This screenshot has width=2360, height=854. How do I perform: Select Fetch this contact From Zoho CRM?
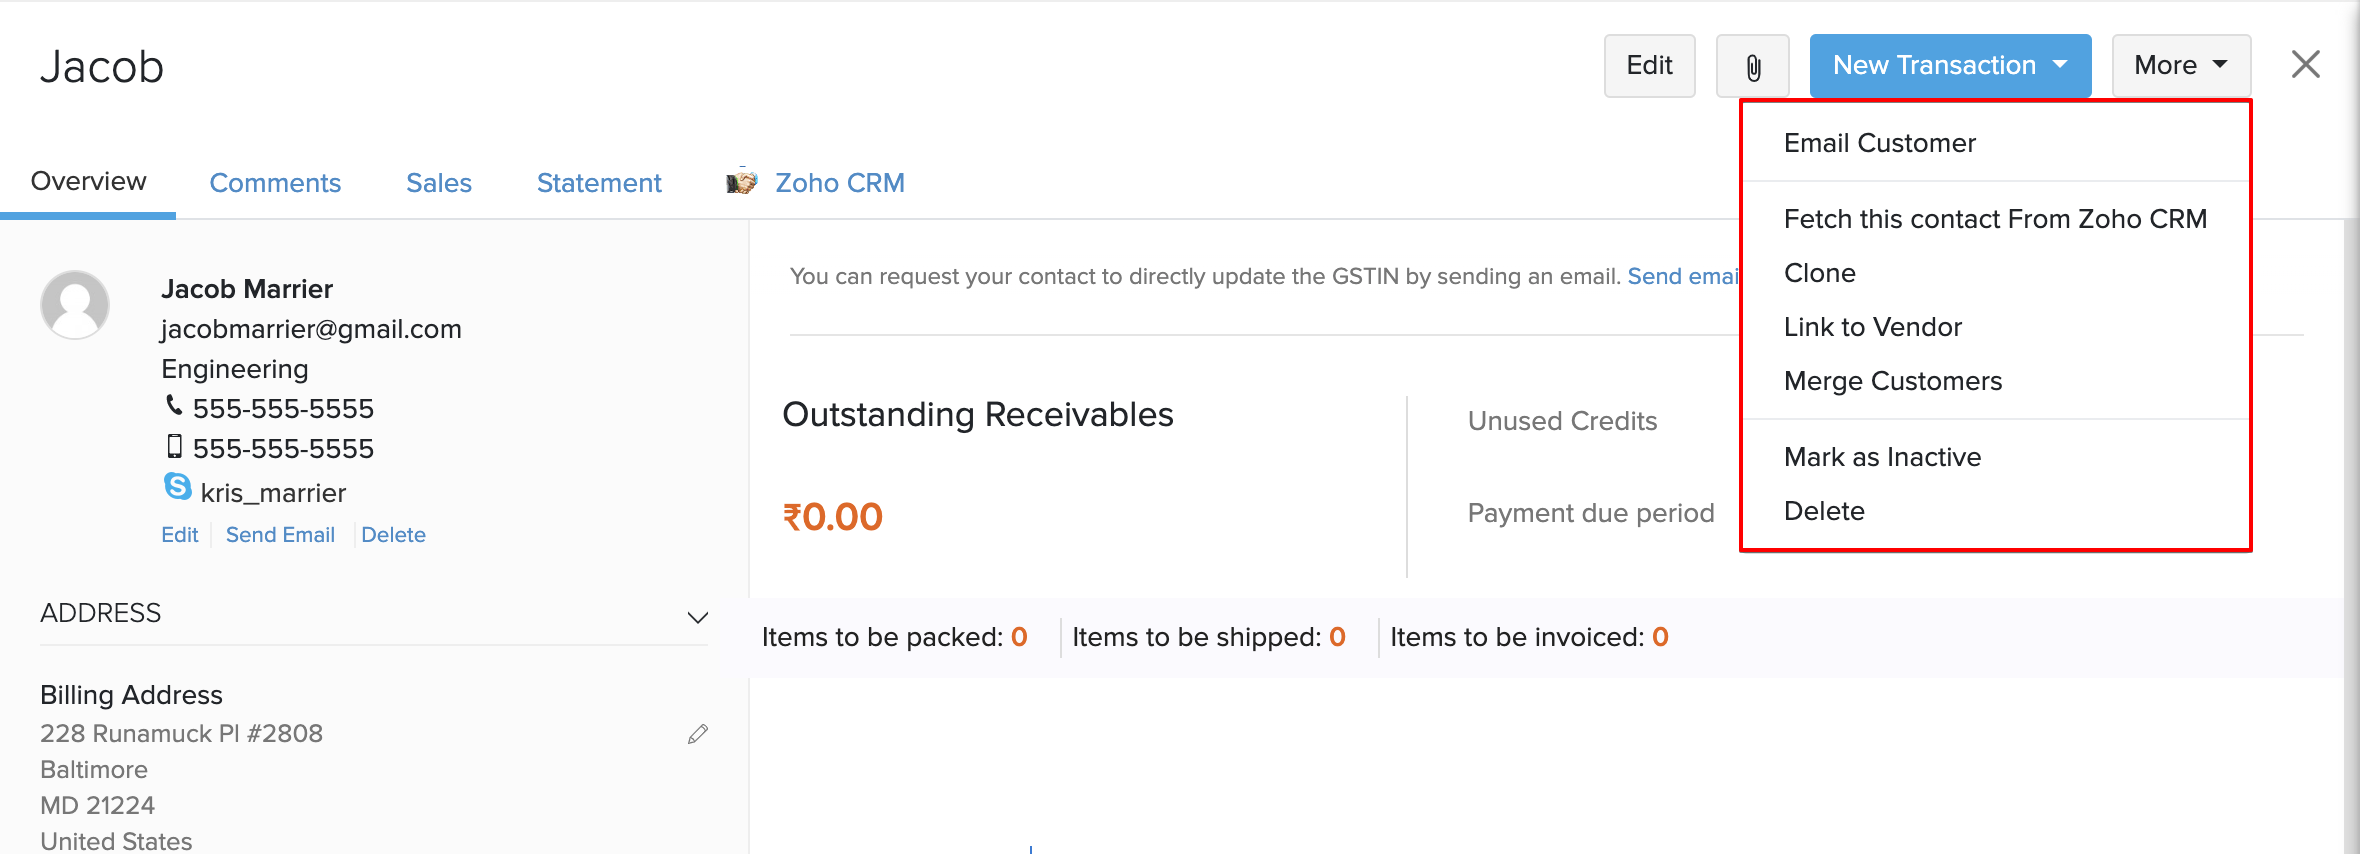(x=1995, y=218)
